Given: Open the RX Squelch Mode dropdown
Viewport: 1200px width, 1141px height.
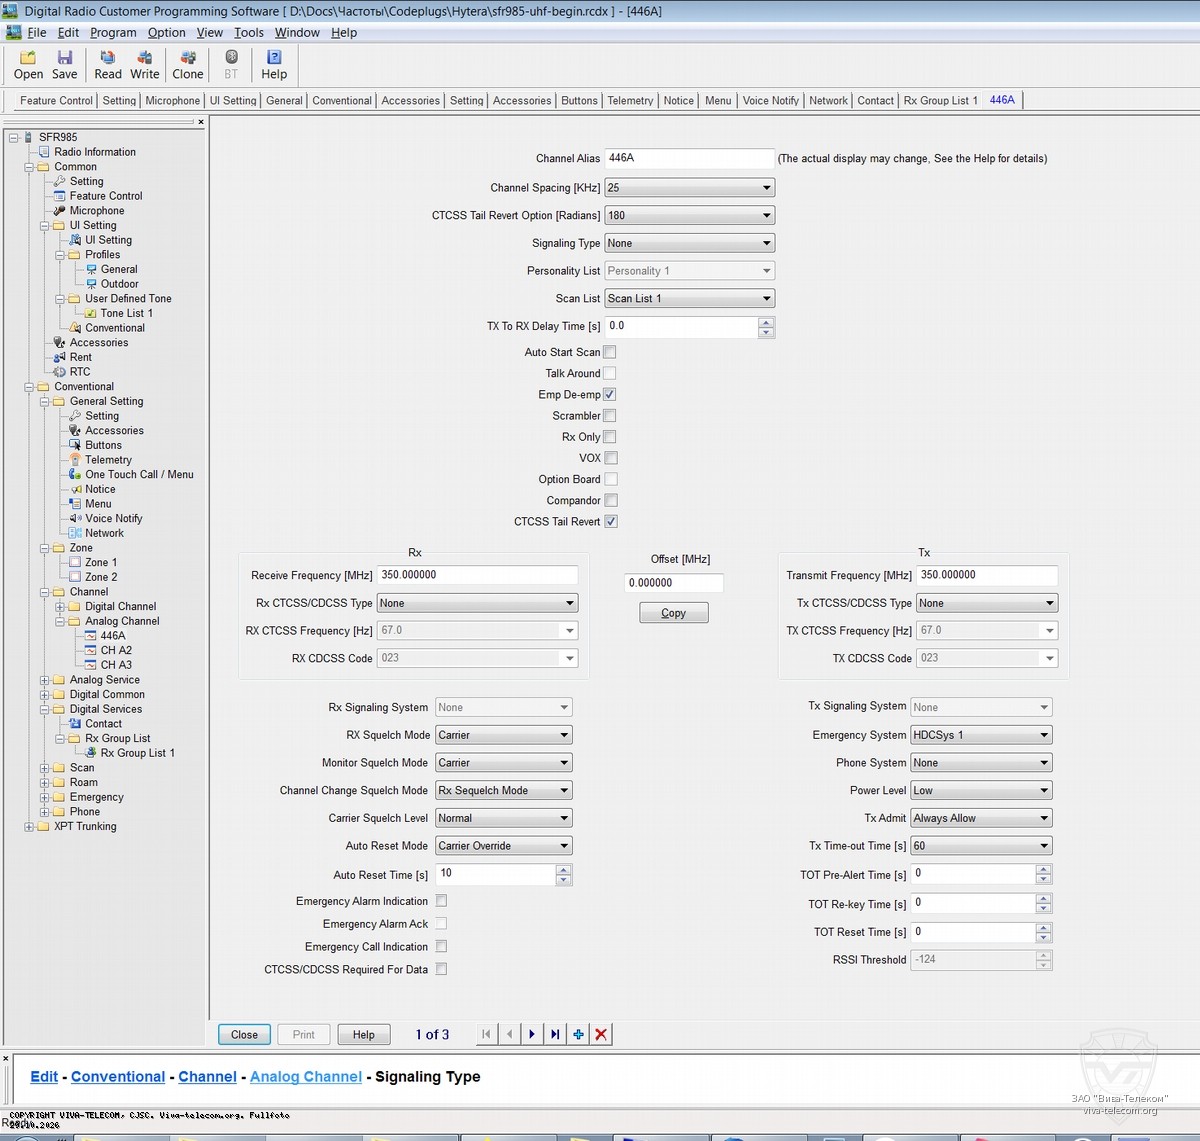Looking at the screenshot, I should click(504, 735).
